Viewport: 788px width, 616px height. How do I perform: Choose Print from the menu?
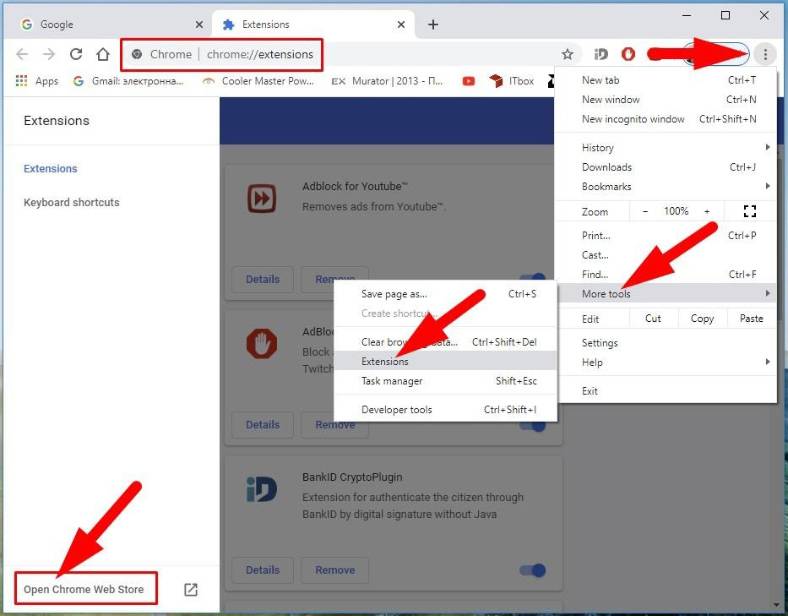666,235
